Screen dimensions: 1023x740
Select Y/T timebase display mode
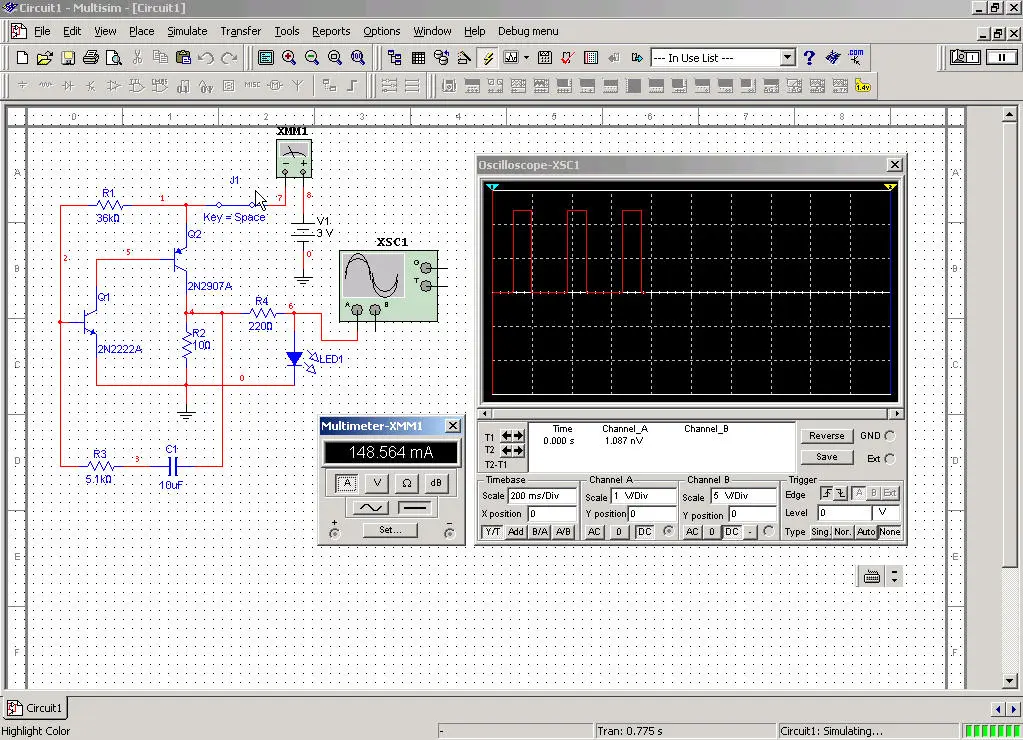coord(492,532)
